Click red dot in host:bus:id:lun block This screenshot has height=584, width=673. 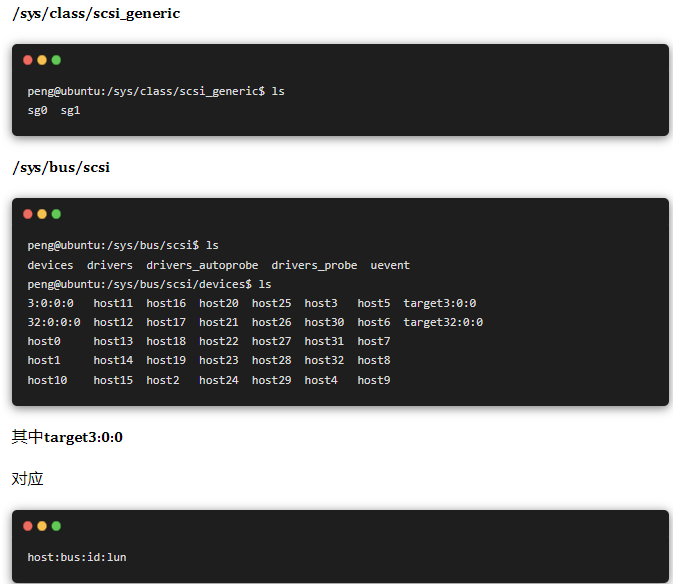(x=28, y=526)
